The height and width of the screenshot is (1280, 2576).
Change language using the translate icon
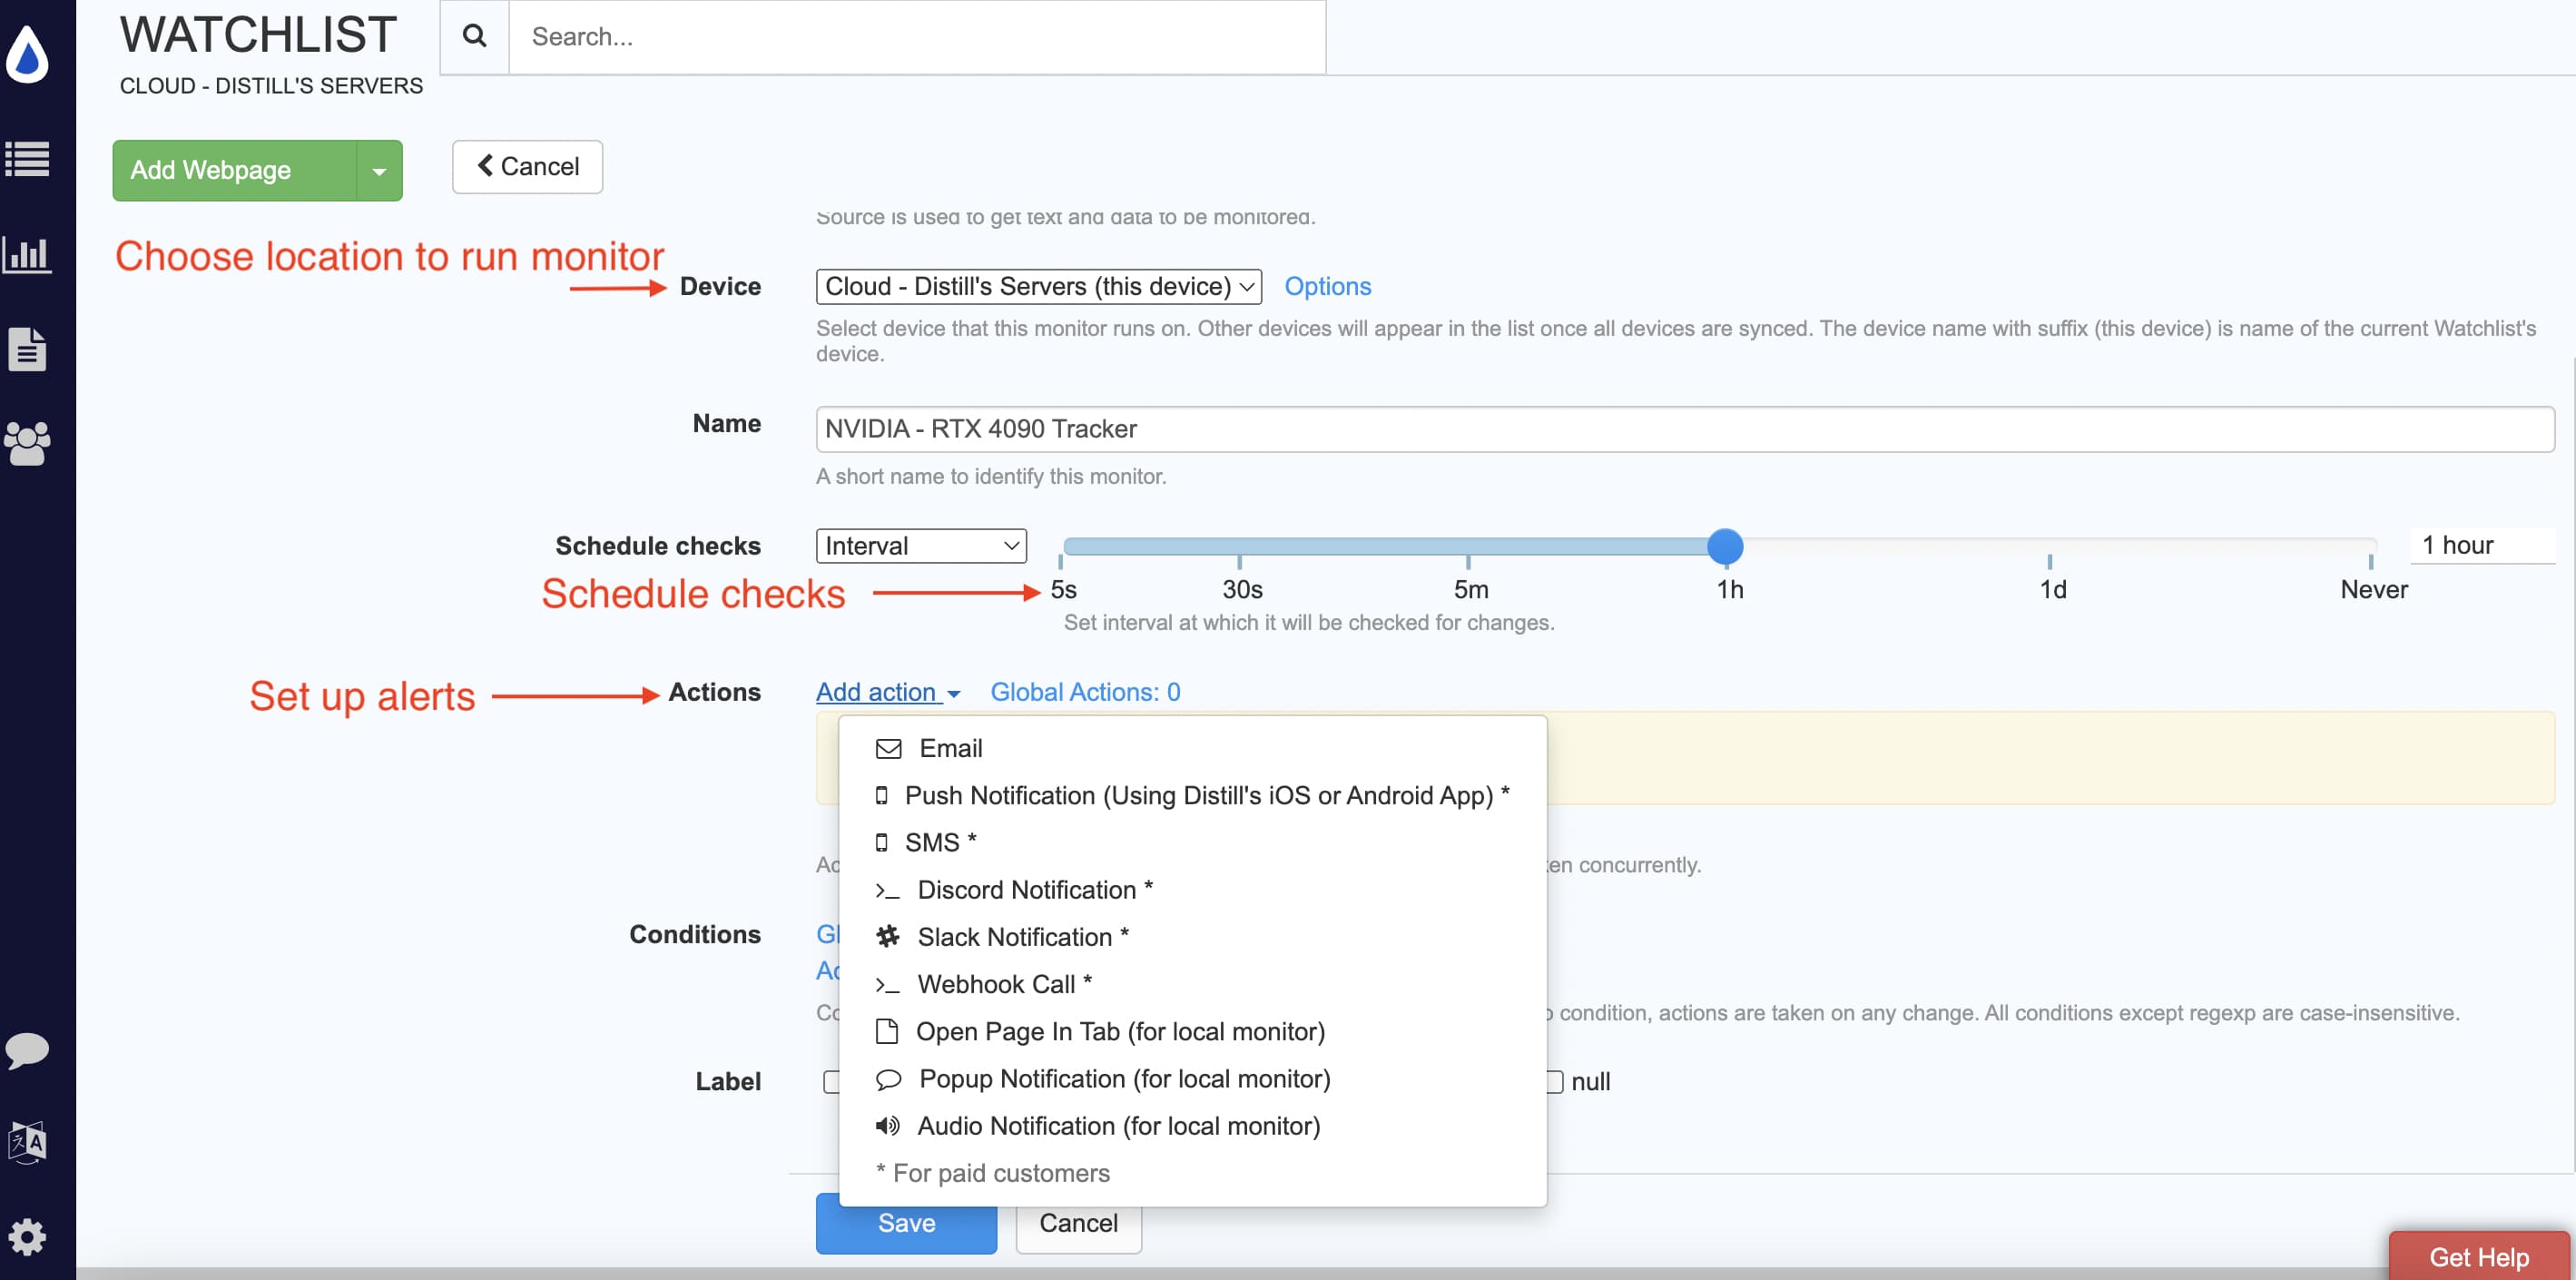click(28, 1143)
